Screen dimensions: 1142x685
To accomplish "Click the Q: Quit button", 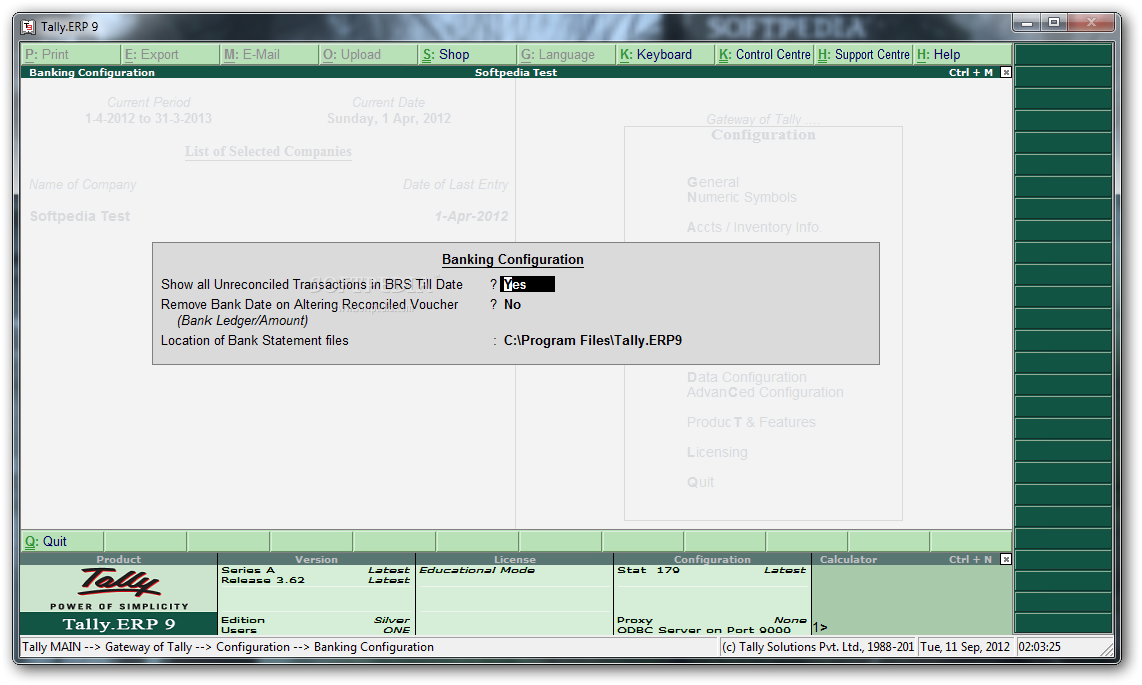I will [63, 542].
